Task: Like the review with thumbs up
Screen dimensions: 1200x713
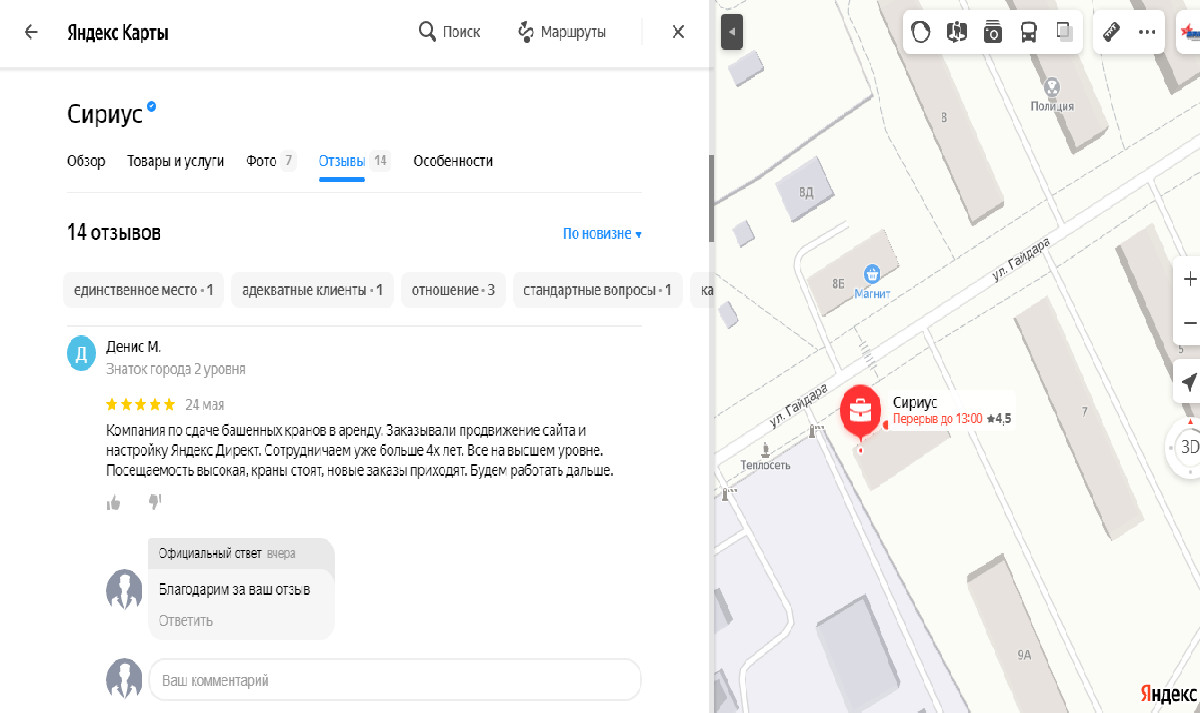Action: click(x=114, y=502)
